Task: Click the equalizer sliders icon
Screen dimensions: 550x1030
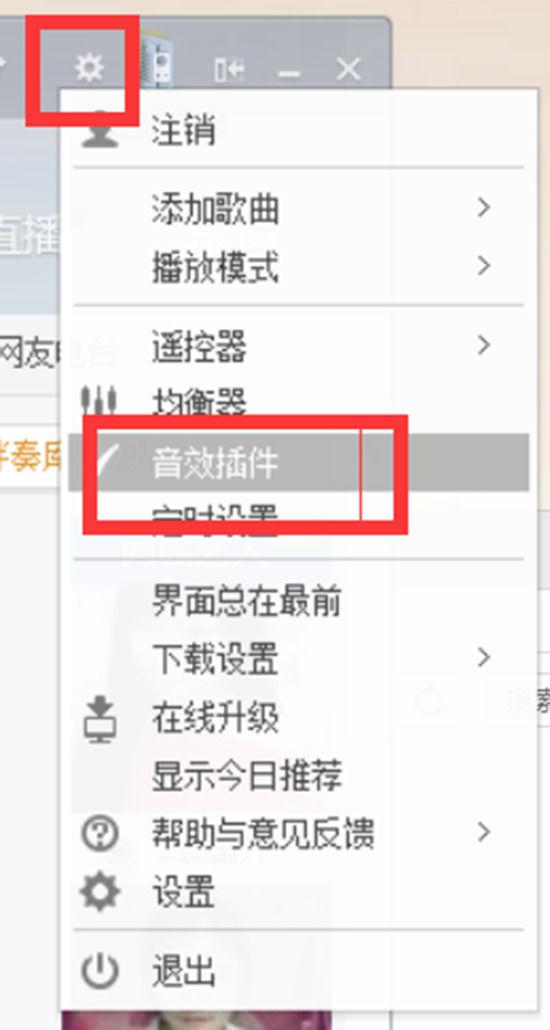Action: tap(99, 399)
